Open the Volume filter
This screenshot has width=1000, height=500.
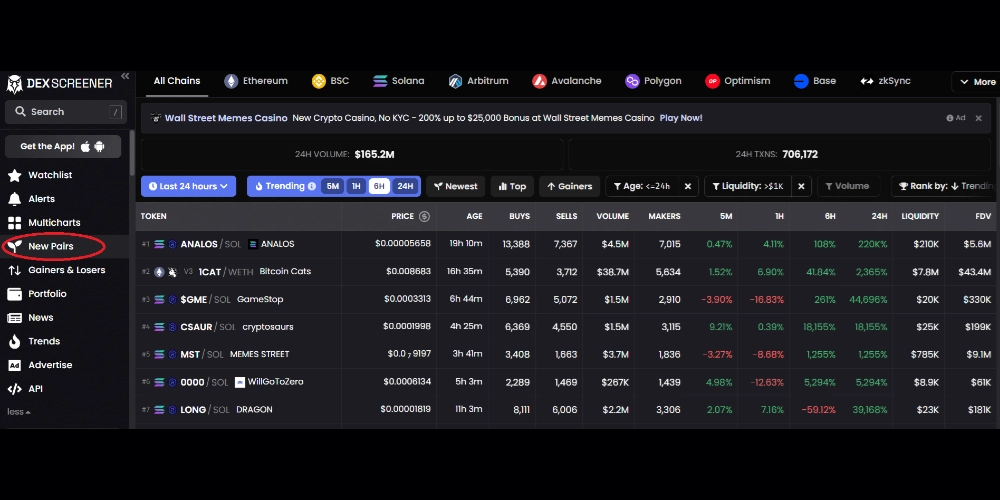[x=848, y=186]
